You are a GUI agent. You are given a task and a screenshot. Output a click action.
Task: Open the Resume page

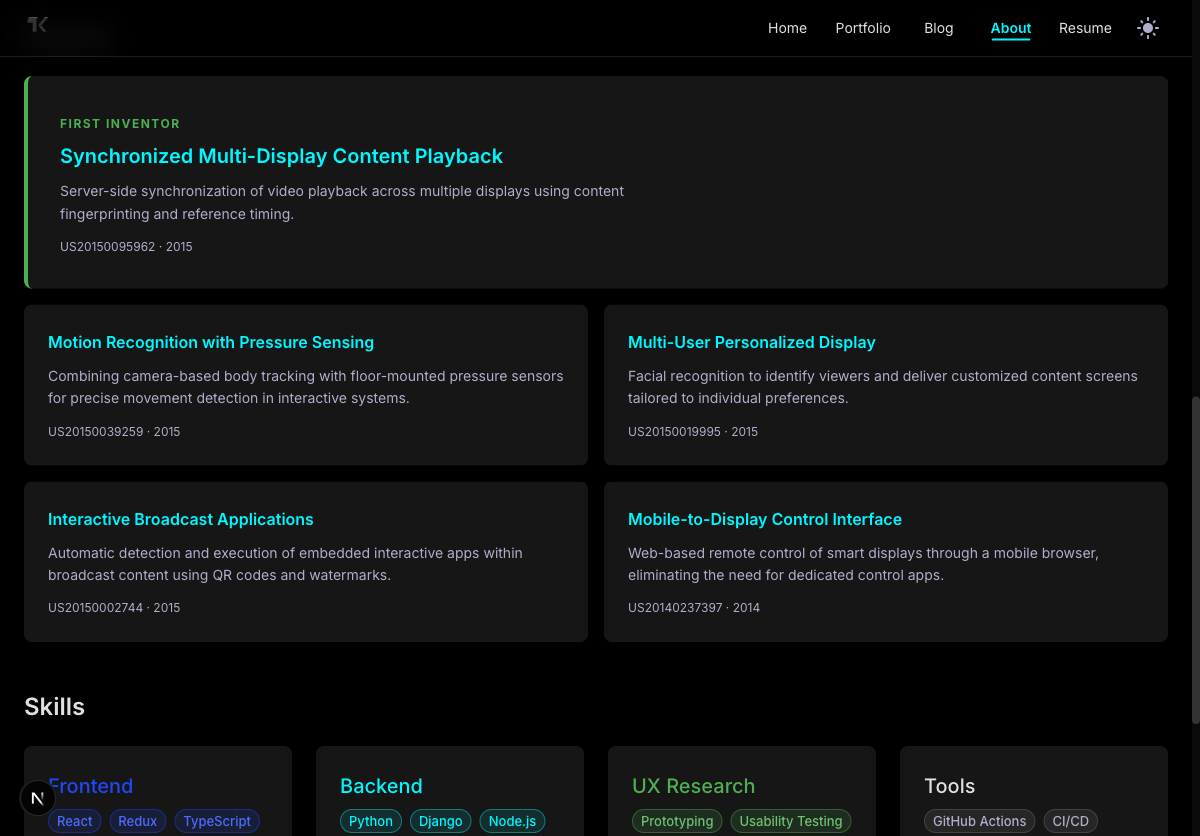pos(1085,28)
